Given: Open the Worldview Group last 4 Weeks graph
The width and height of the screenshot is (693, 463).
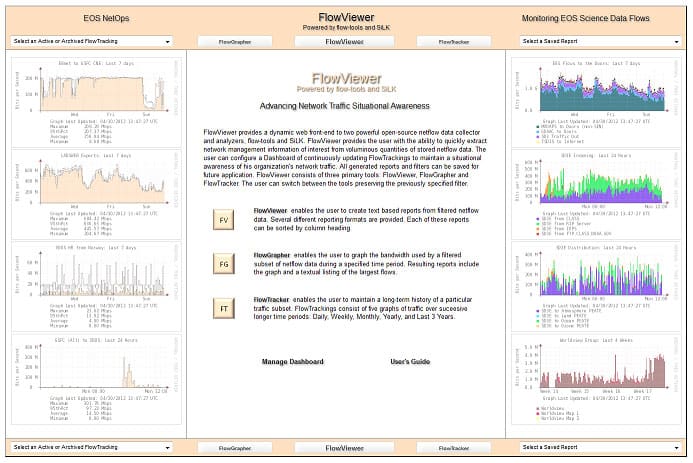Looking at the screenshot, I should click(x=596, y=379).
